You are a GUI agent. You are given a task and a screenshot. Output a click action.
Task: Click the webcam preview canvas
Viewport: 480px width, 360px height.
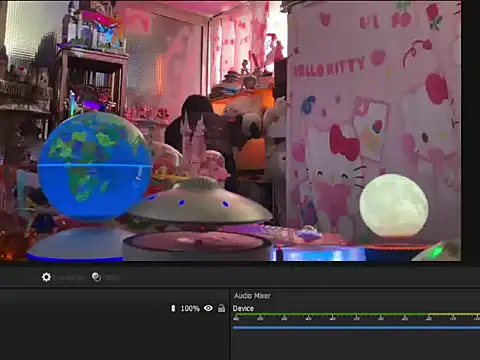[x=231, y=131]
